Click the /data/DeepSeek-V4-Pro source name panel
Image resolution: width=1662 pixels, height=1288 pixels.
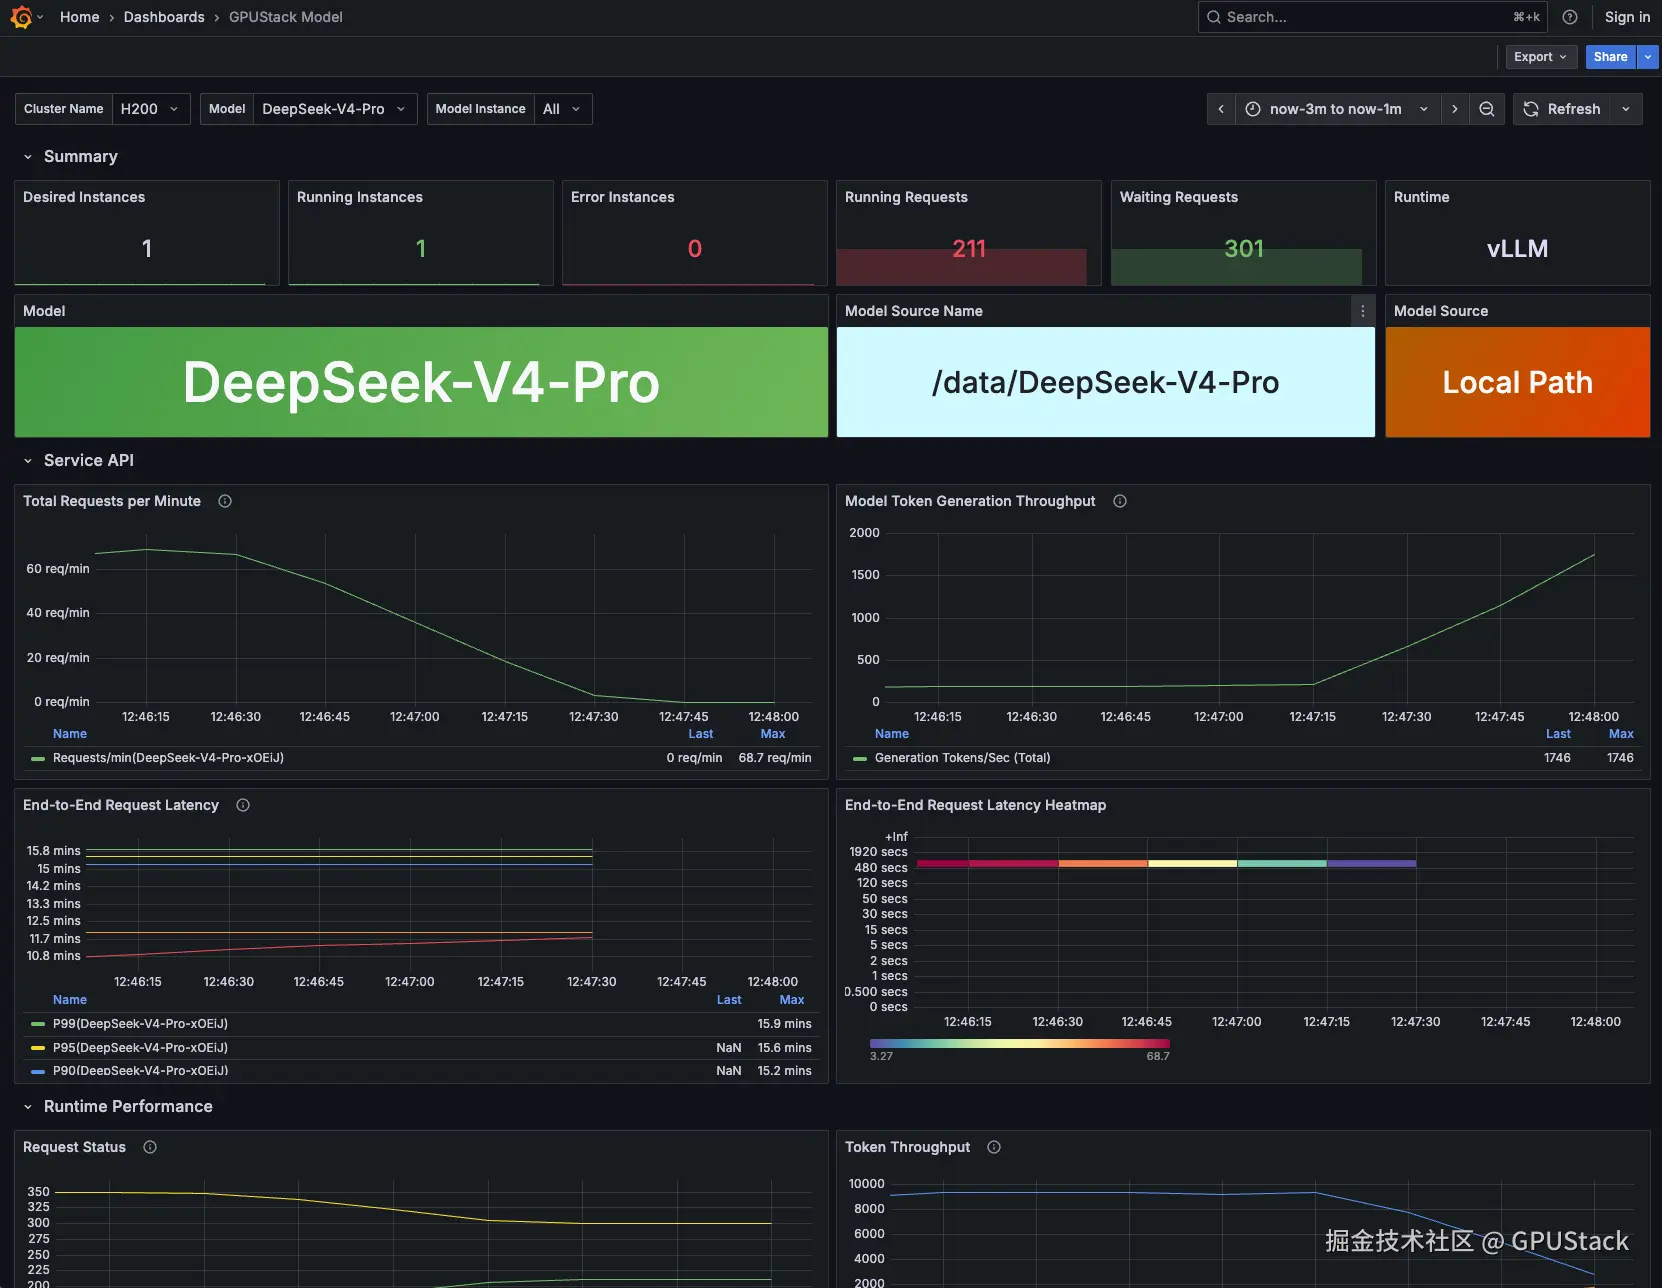[1106, 382]
